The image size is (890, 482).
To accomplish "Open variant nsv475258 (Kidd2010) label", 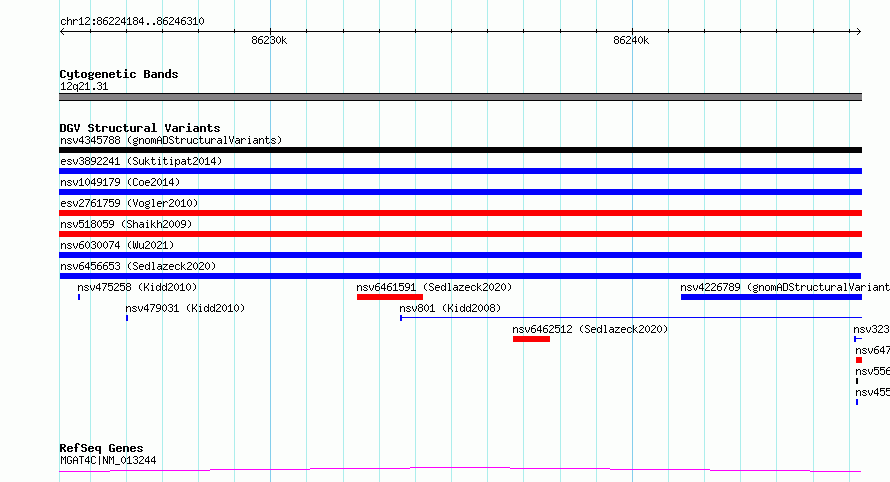I will point(137,287).
